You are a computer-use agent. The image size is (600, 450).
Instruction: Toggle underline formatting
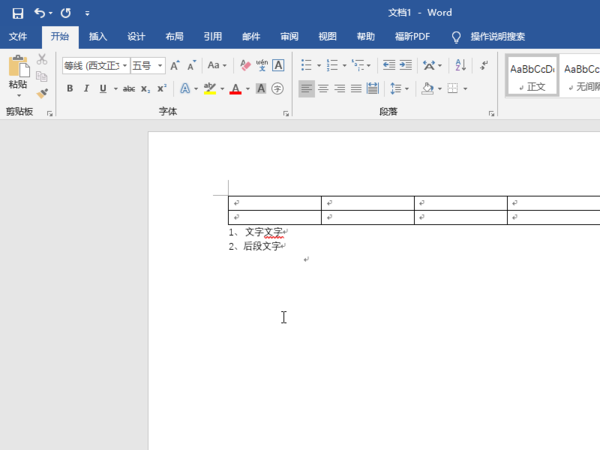(103, 89)
